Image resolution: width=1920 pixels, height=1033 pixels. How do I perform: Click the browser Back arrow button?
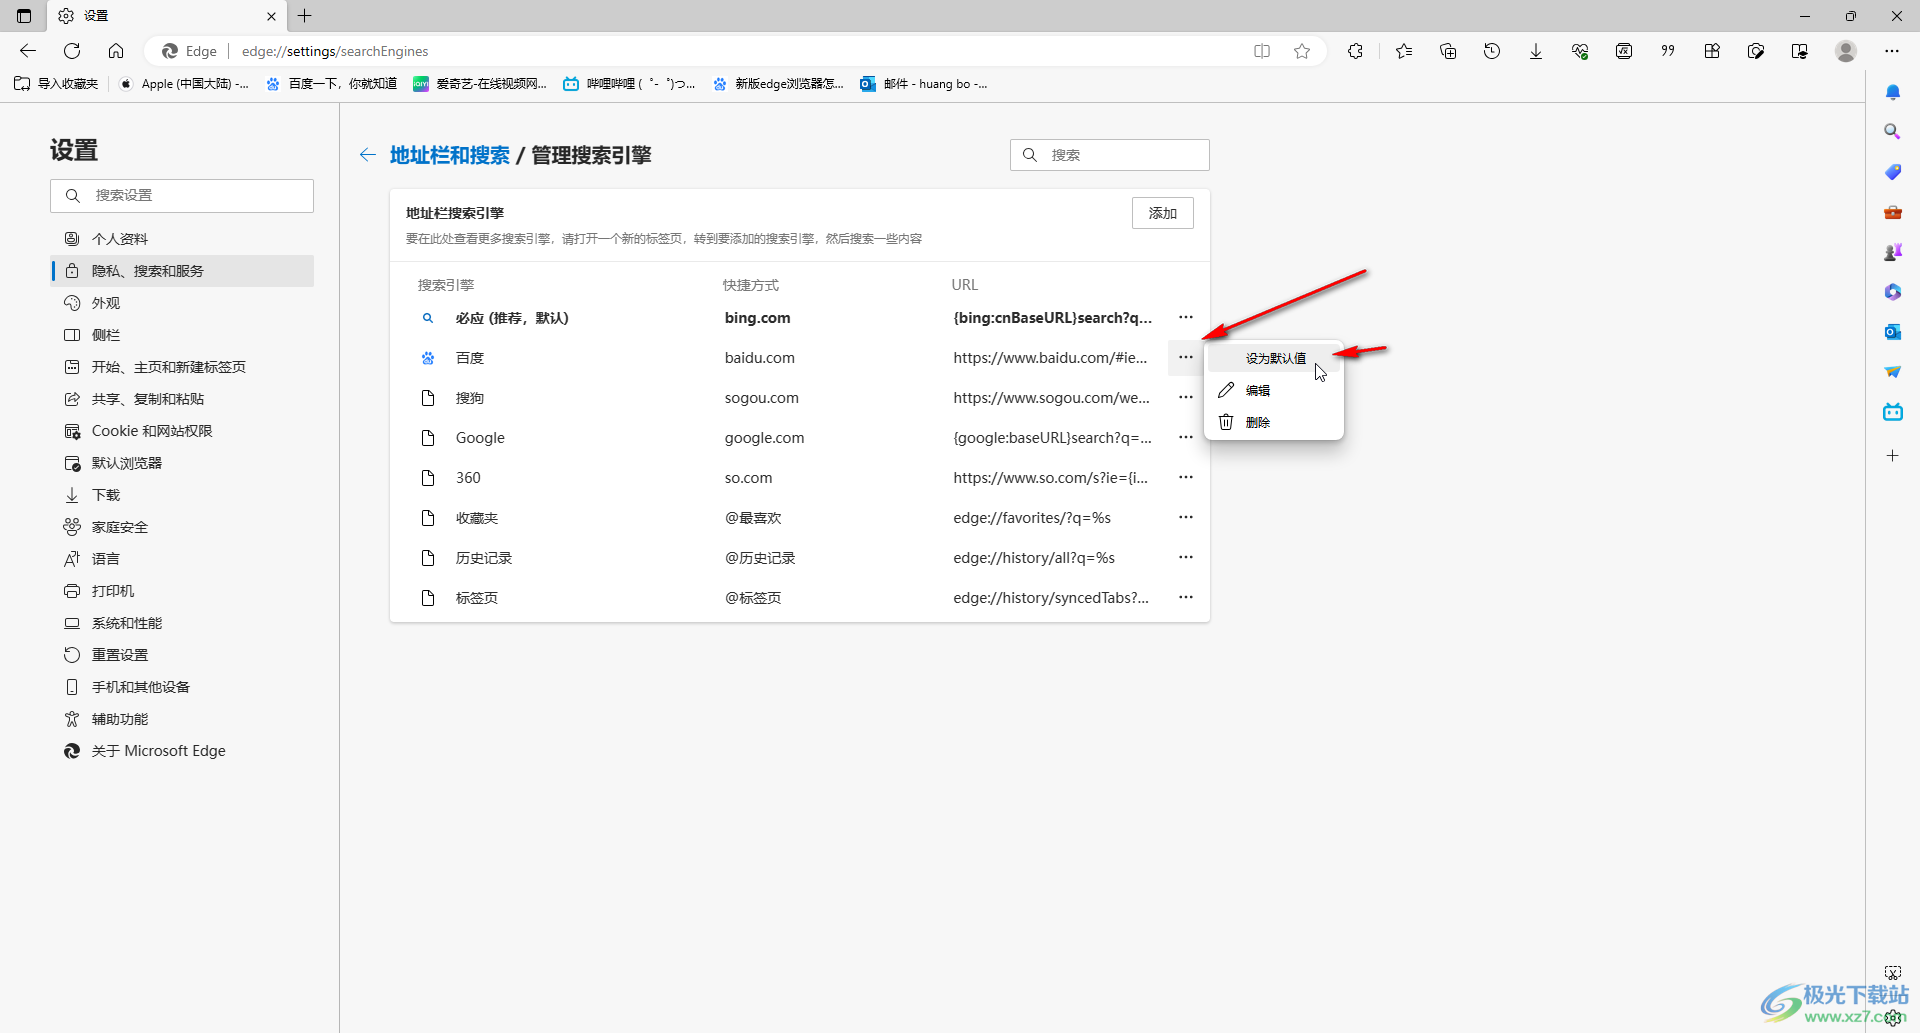point(28,51)
